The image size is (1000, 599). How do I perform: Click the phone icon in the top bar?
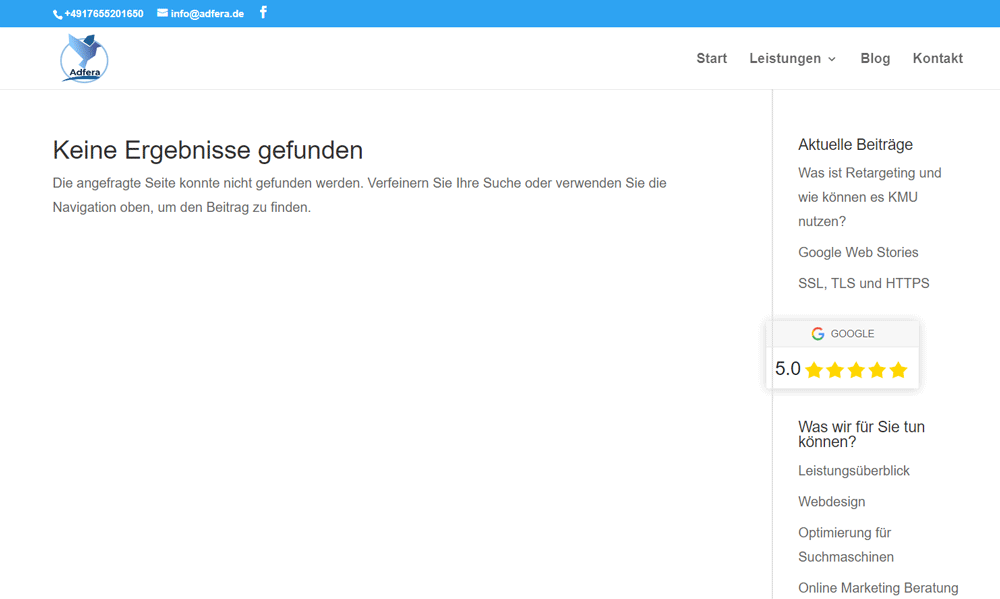pos(57,14)
